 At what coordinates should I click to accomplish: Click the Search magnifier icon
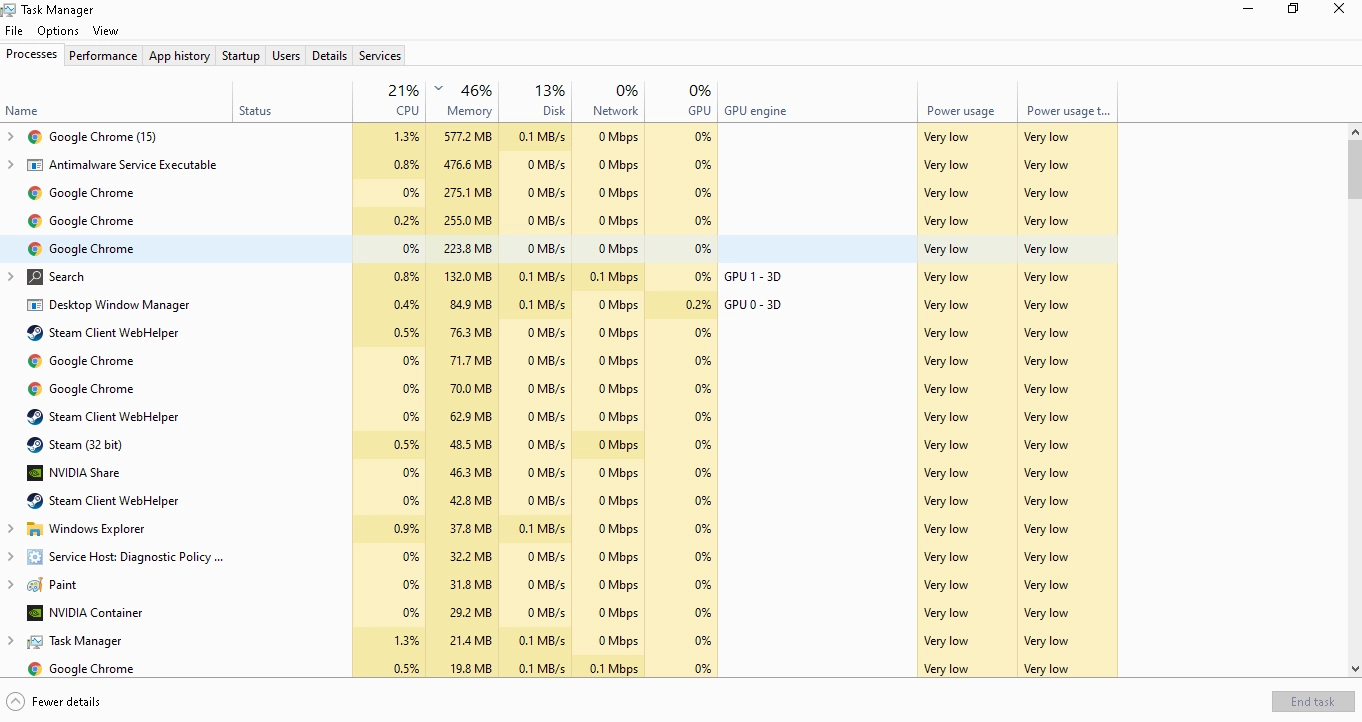pos(35,277)
